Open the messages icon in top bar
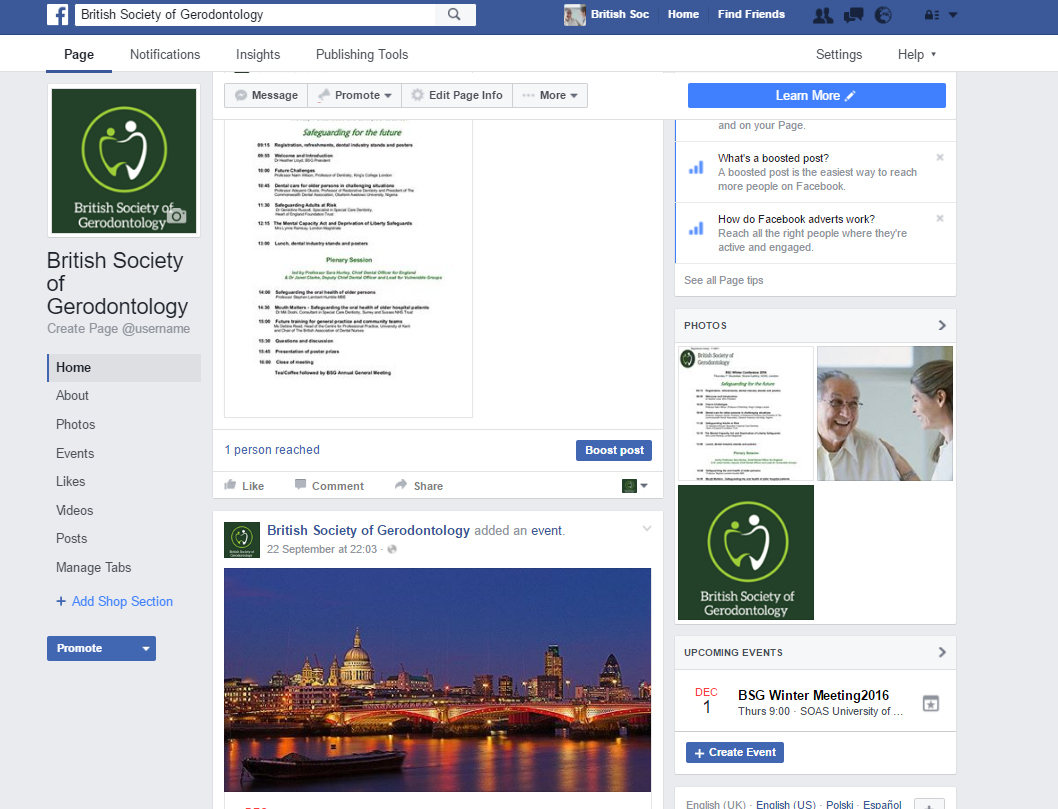This screenshot has height=809, width=1058. point(854,15)
